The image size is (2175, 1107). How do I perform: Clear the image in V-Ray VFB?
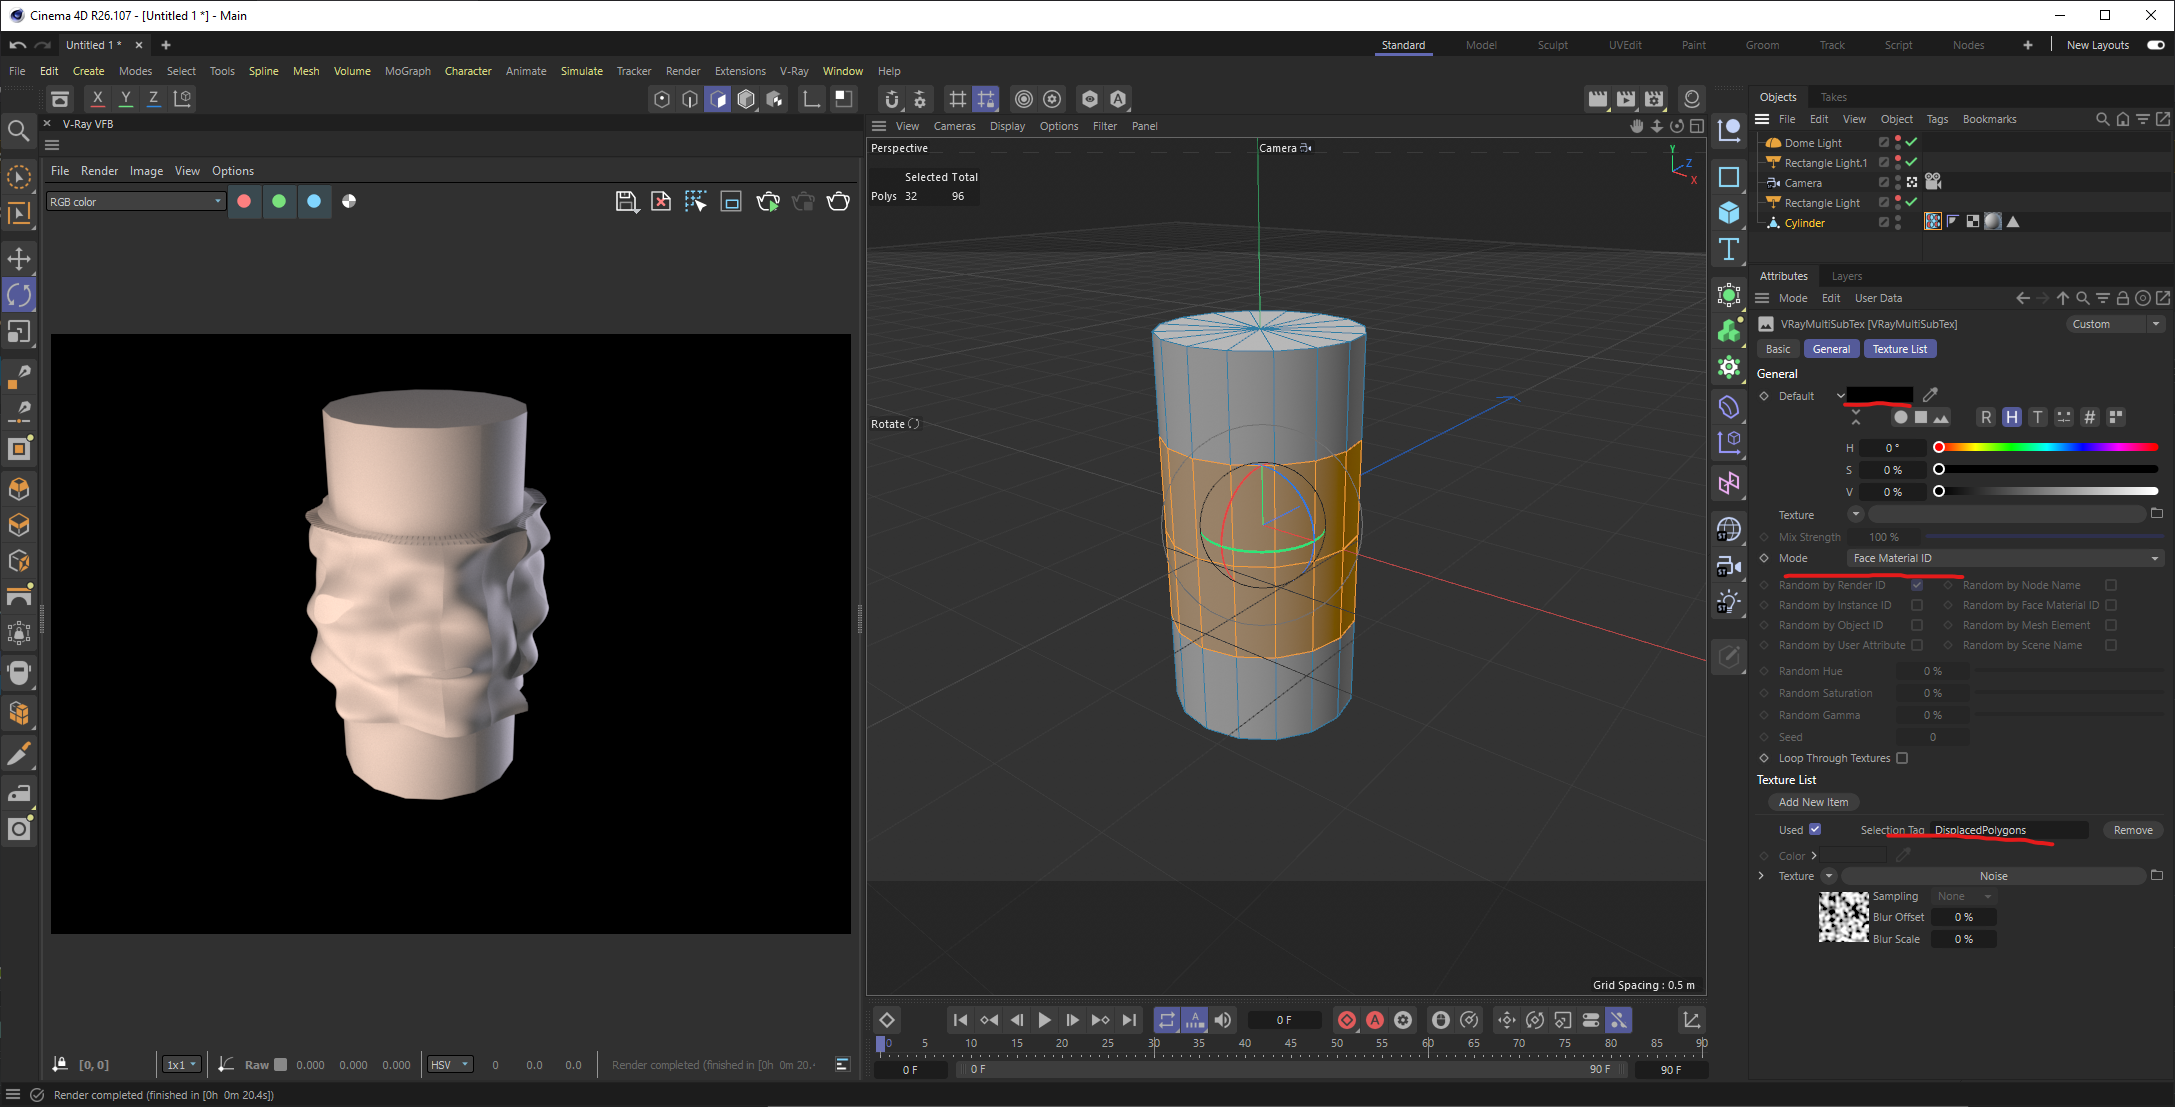pyautogui.click(x=661, y=201)
